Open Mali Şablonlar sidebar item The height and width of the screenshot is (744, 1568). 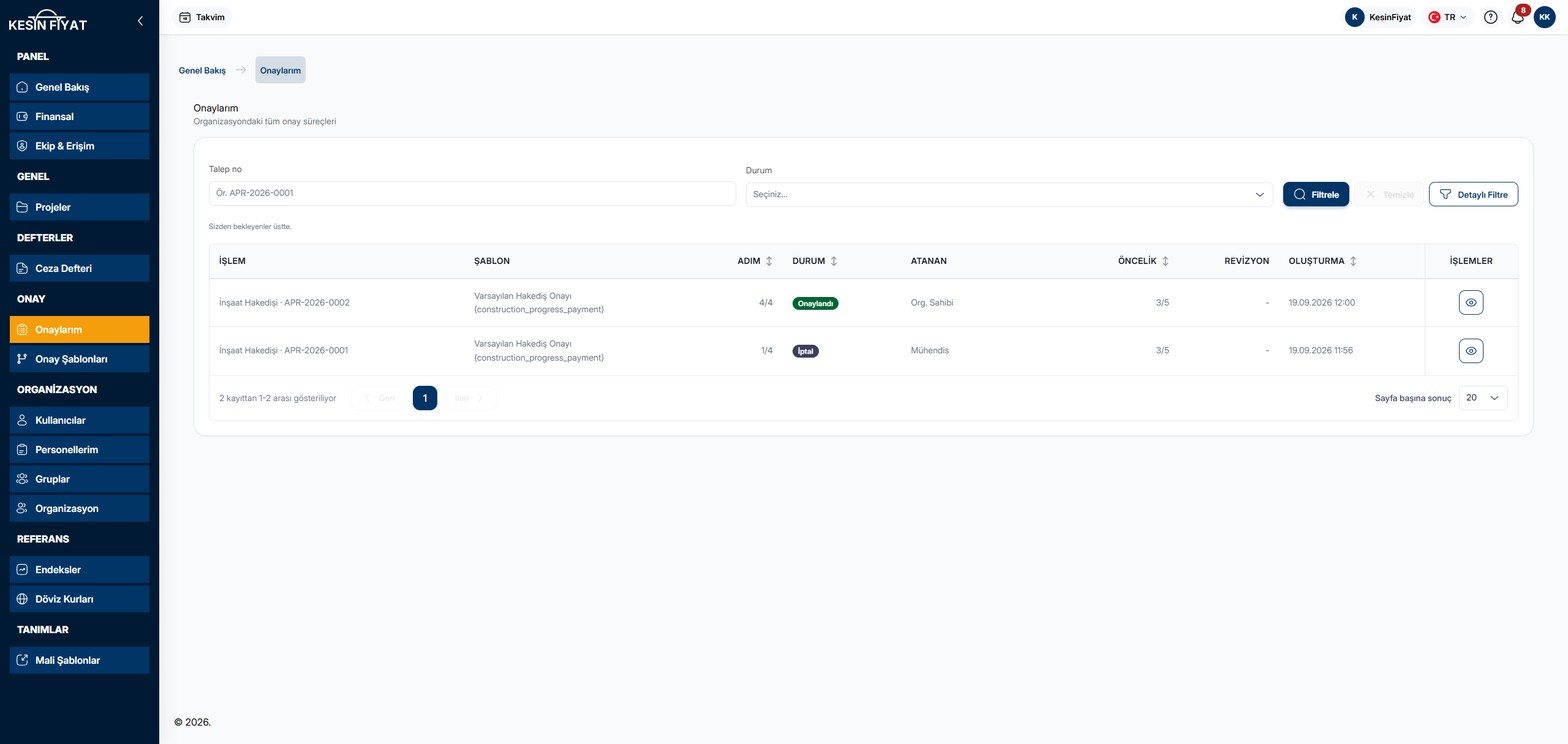click(79, 660)
